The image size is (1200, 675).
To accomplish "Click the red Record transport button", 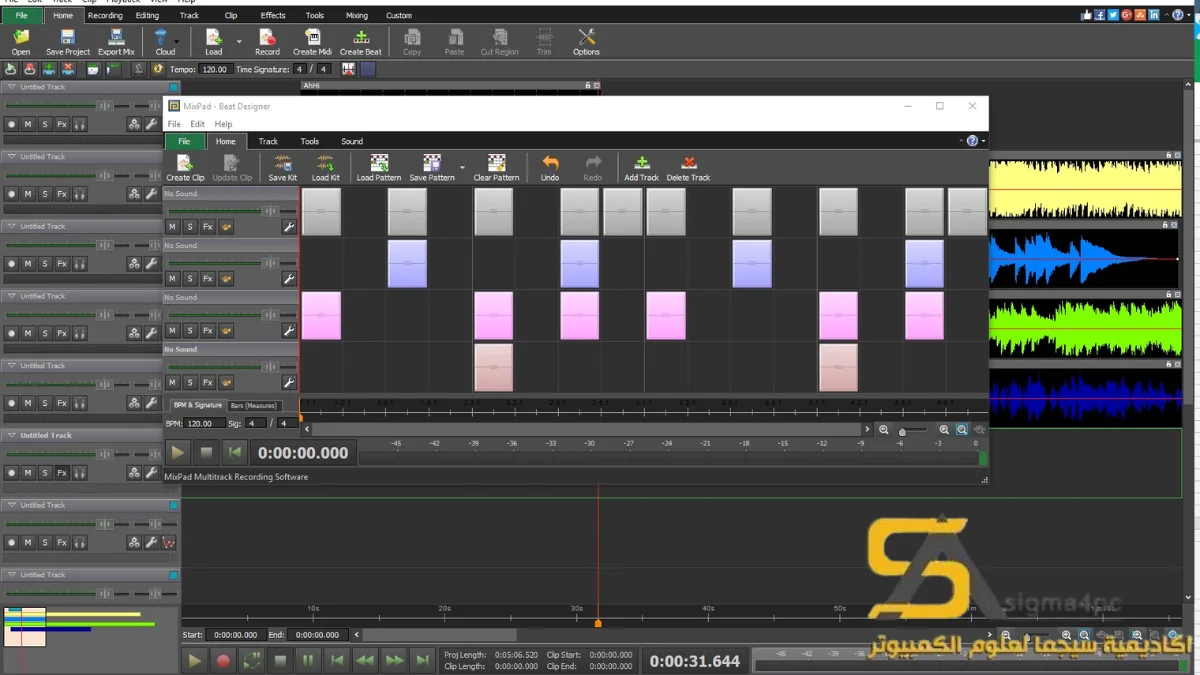I will click(x=223, y=660).
